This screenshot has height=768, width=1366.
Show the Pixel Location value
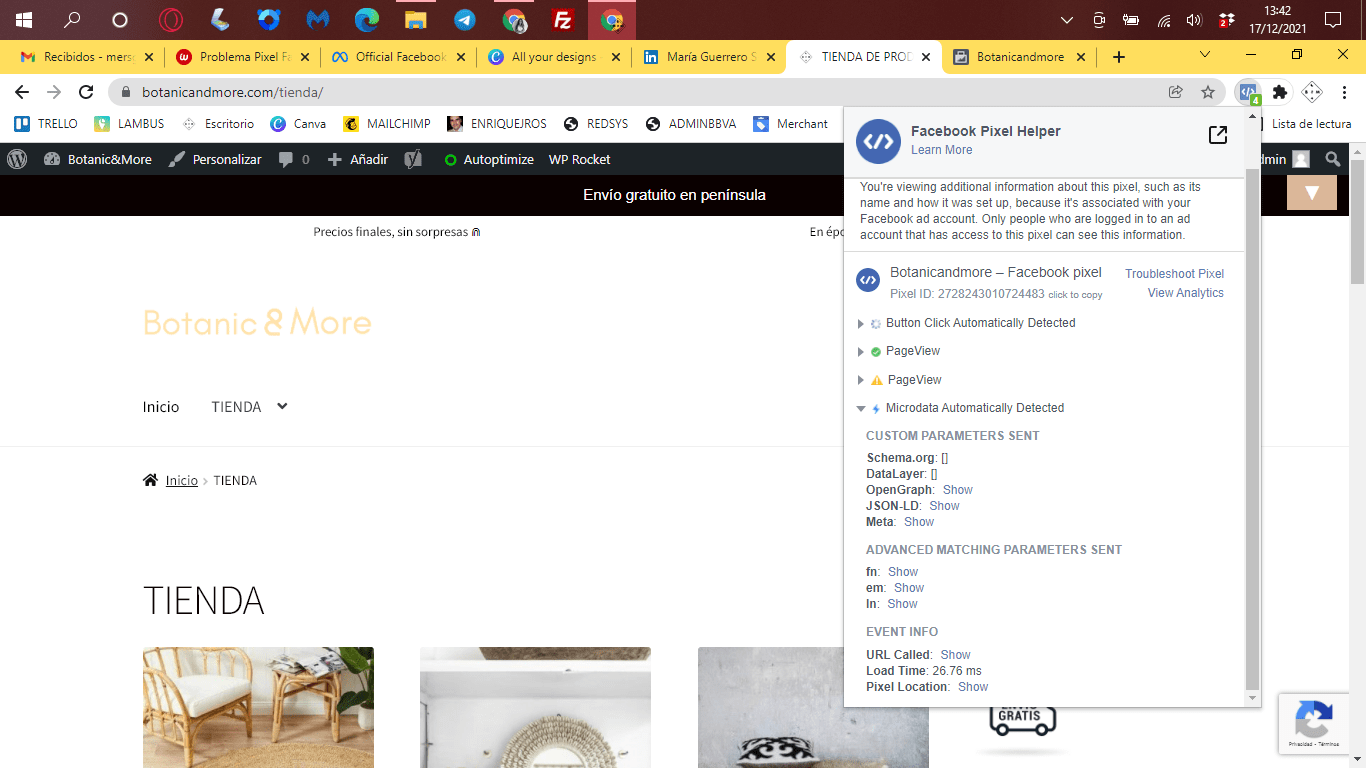click(973, 687)
